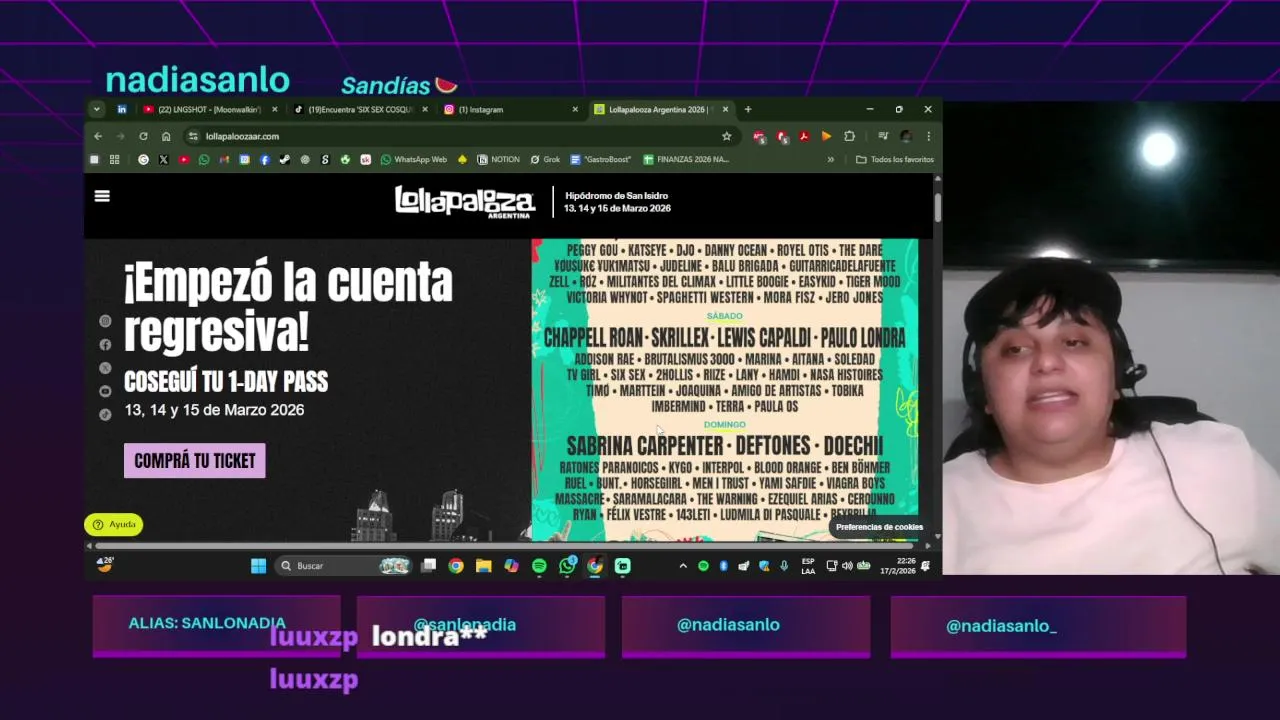Viewport: 1280px width, 720px height.
Task: Open the YouTube bookmark icon
Action: click(x=184, y=159)
